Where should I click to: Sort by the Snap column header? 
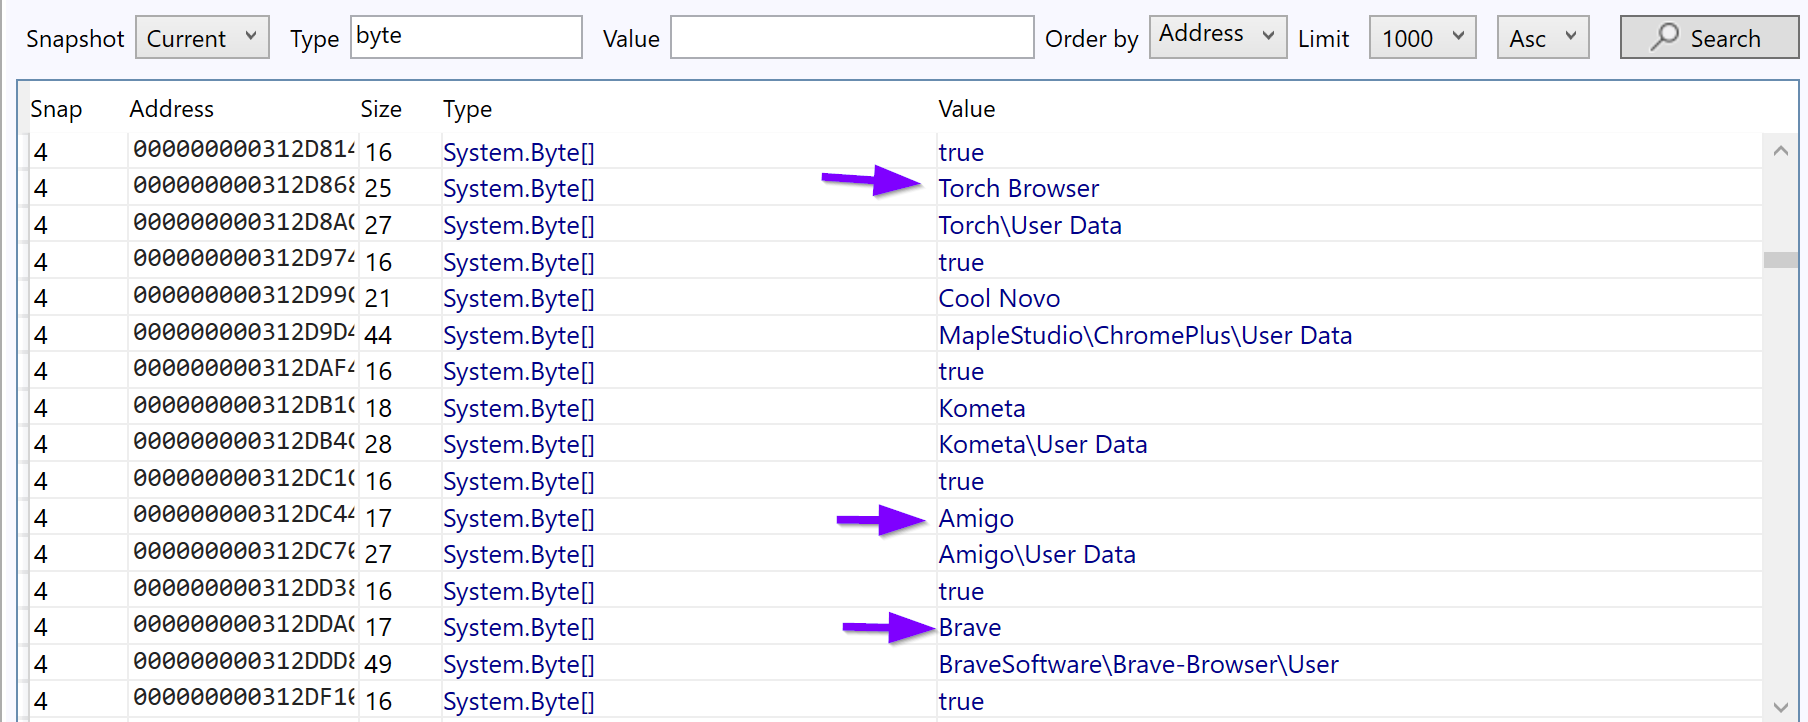pyautogui.click(x=56, y=109)
